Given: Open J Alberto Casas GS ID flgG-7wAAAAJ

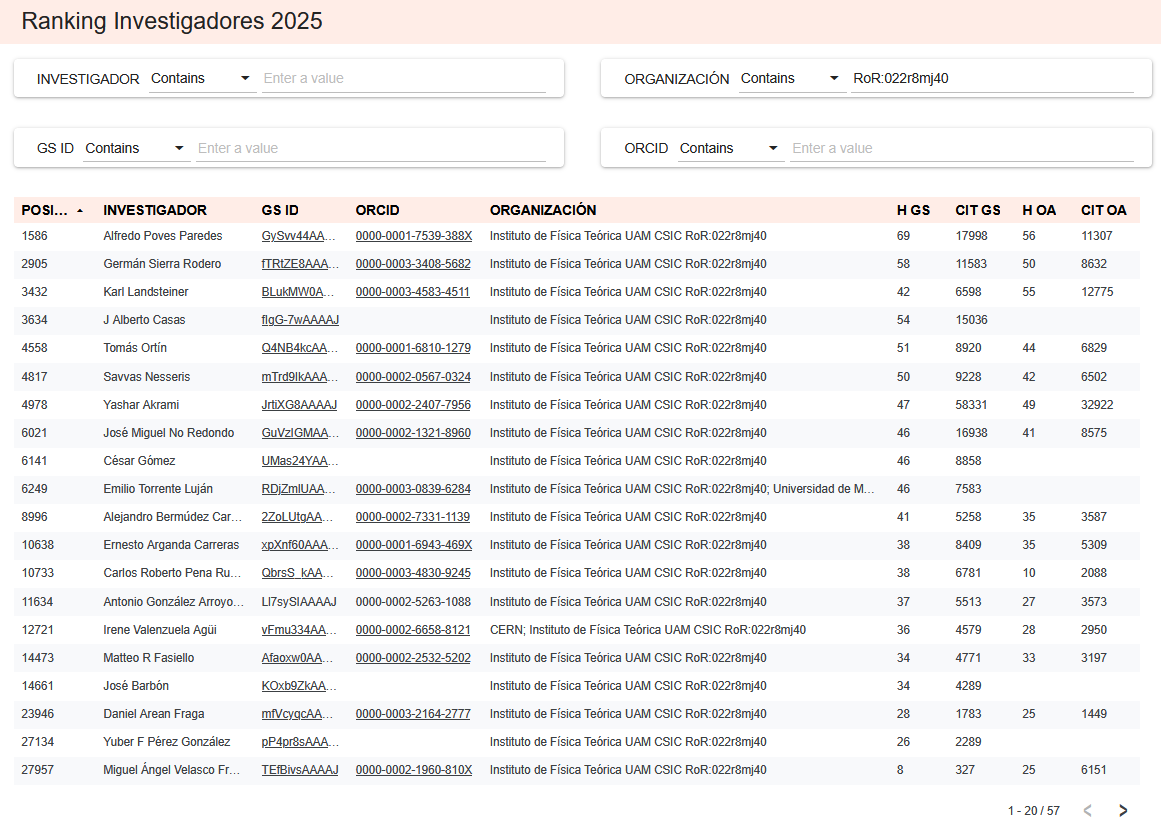Looking at the screenshot, I should (300, 321).
